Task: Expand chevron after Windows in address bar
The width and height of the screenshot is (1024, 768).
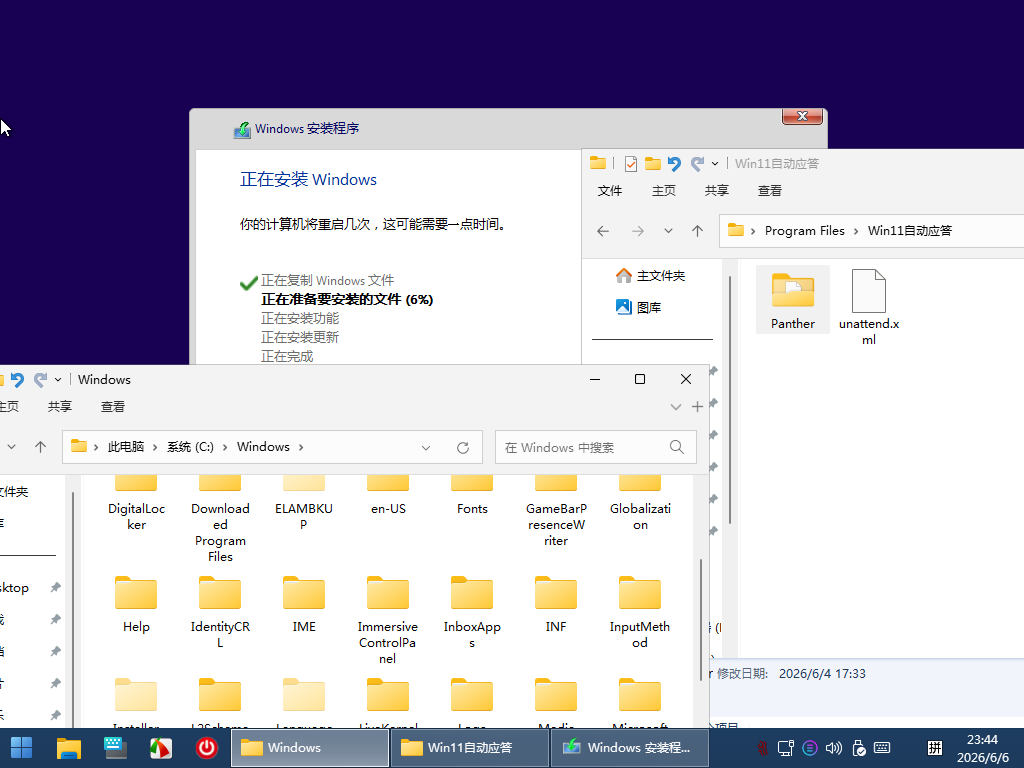Action: click(301, 447)
